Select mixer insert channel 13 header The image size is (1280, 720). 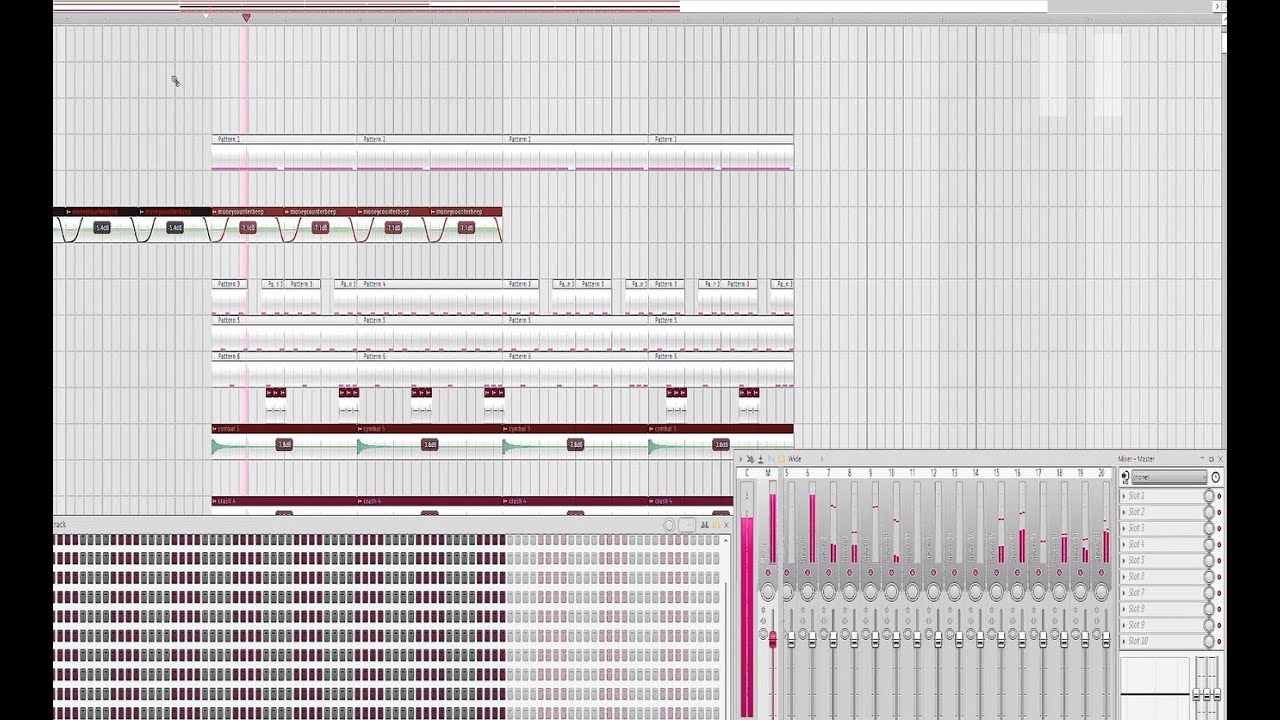point(954,473)
